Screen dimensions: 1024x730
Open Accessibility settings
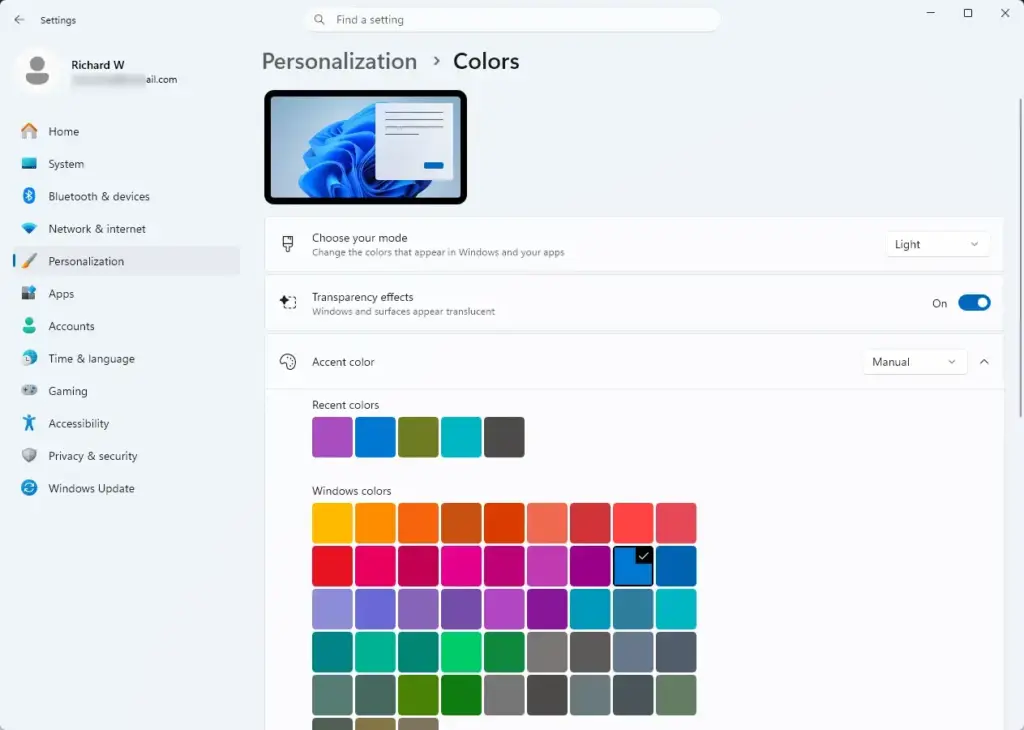127,423
